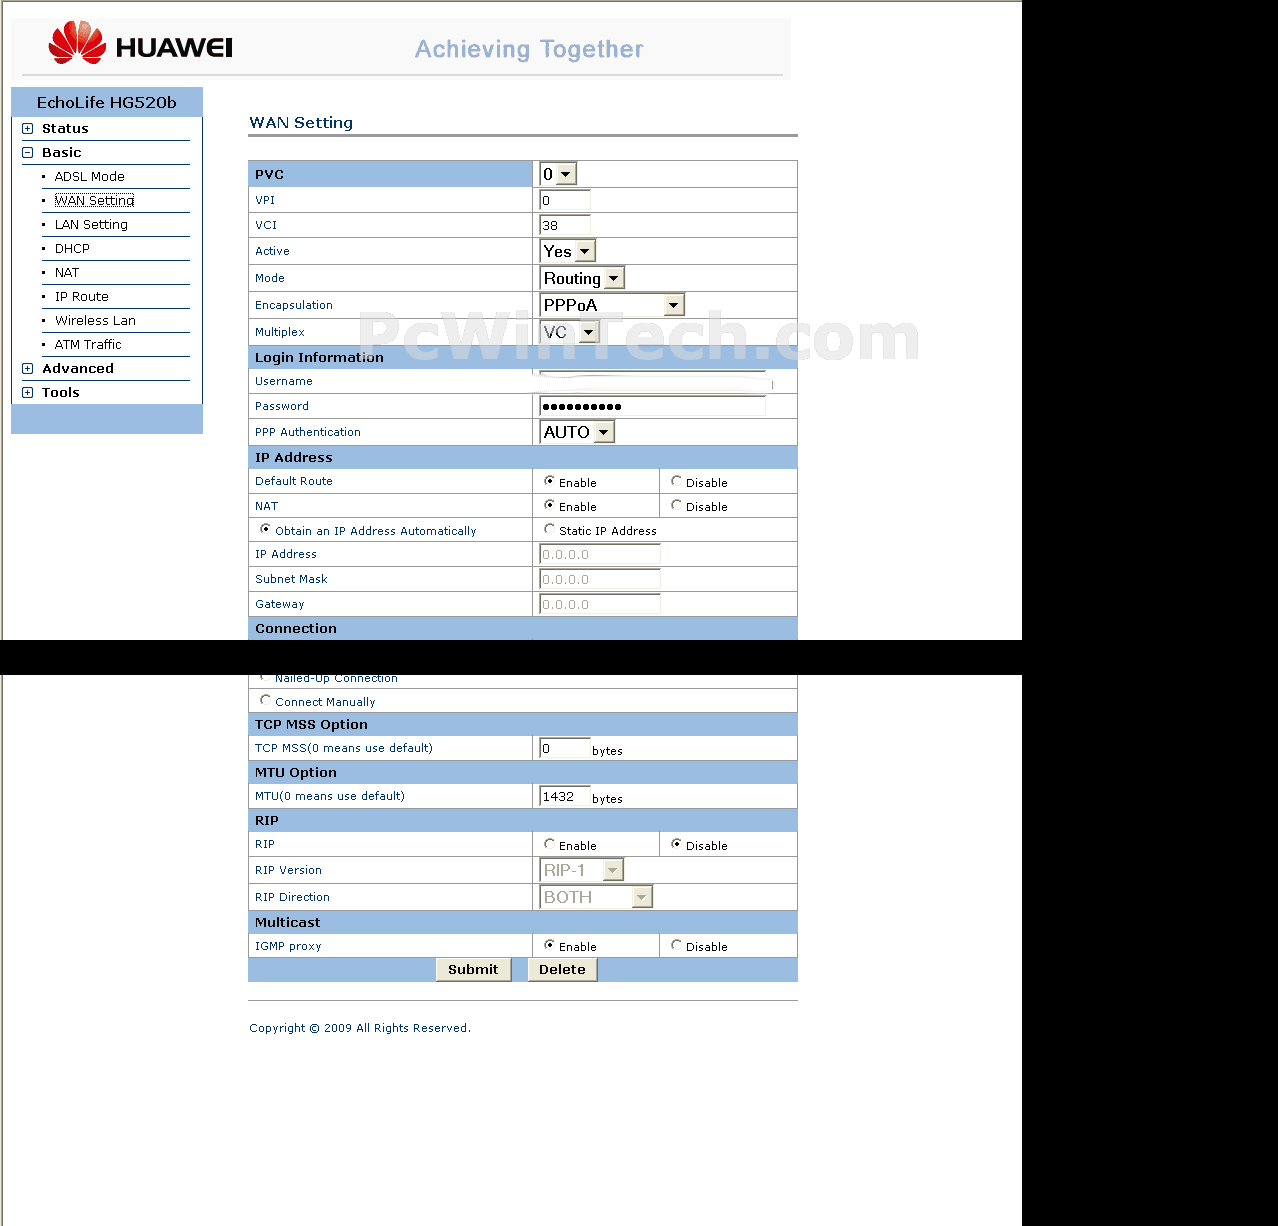
Task: Select Enable for Default Route
Action: 549,481
